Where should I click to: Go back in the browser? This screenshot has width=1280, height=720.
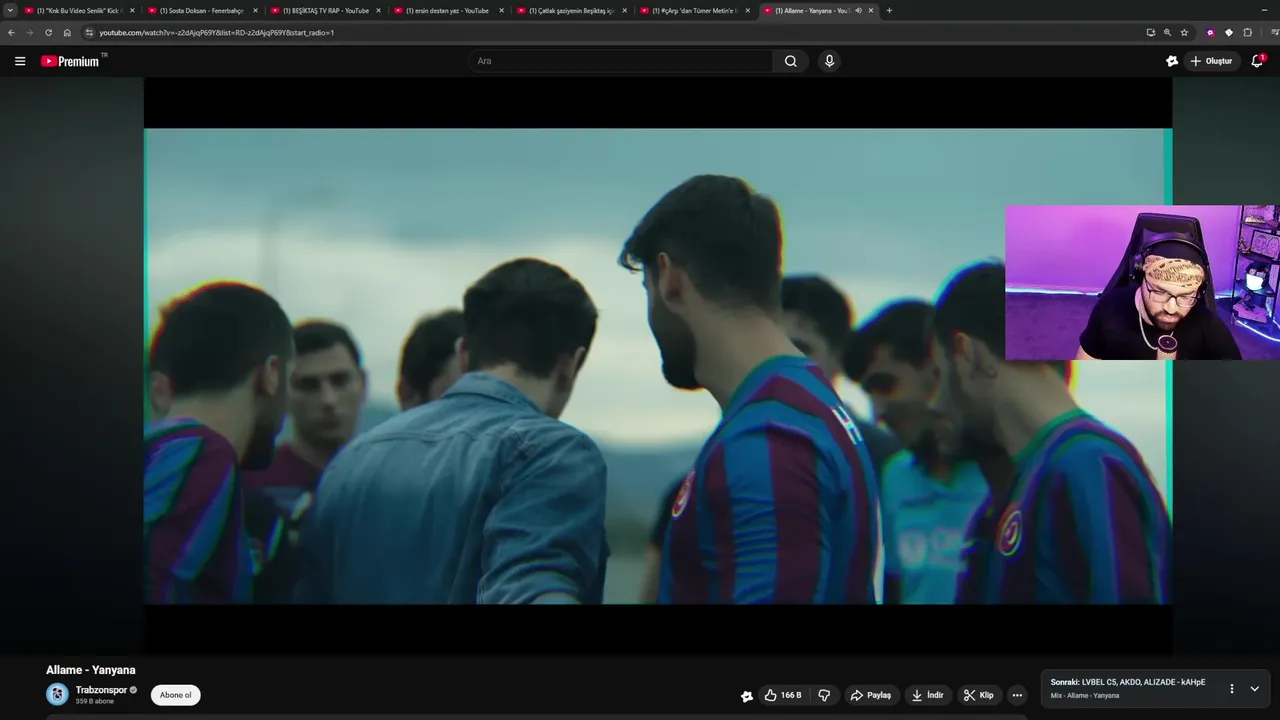(x=11, y=32)
